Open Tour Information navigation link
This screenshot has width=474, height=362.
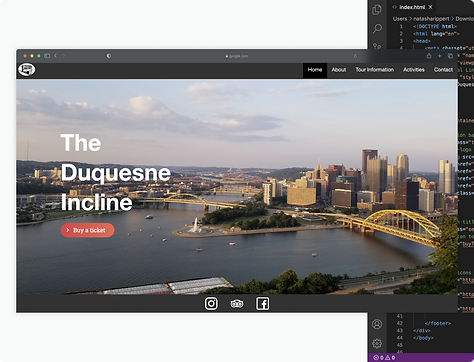(x=374, y=70)
